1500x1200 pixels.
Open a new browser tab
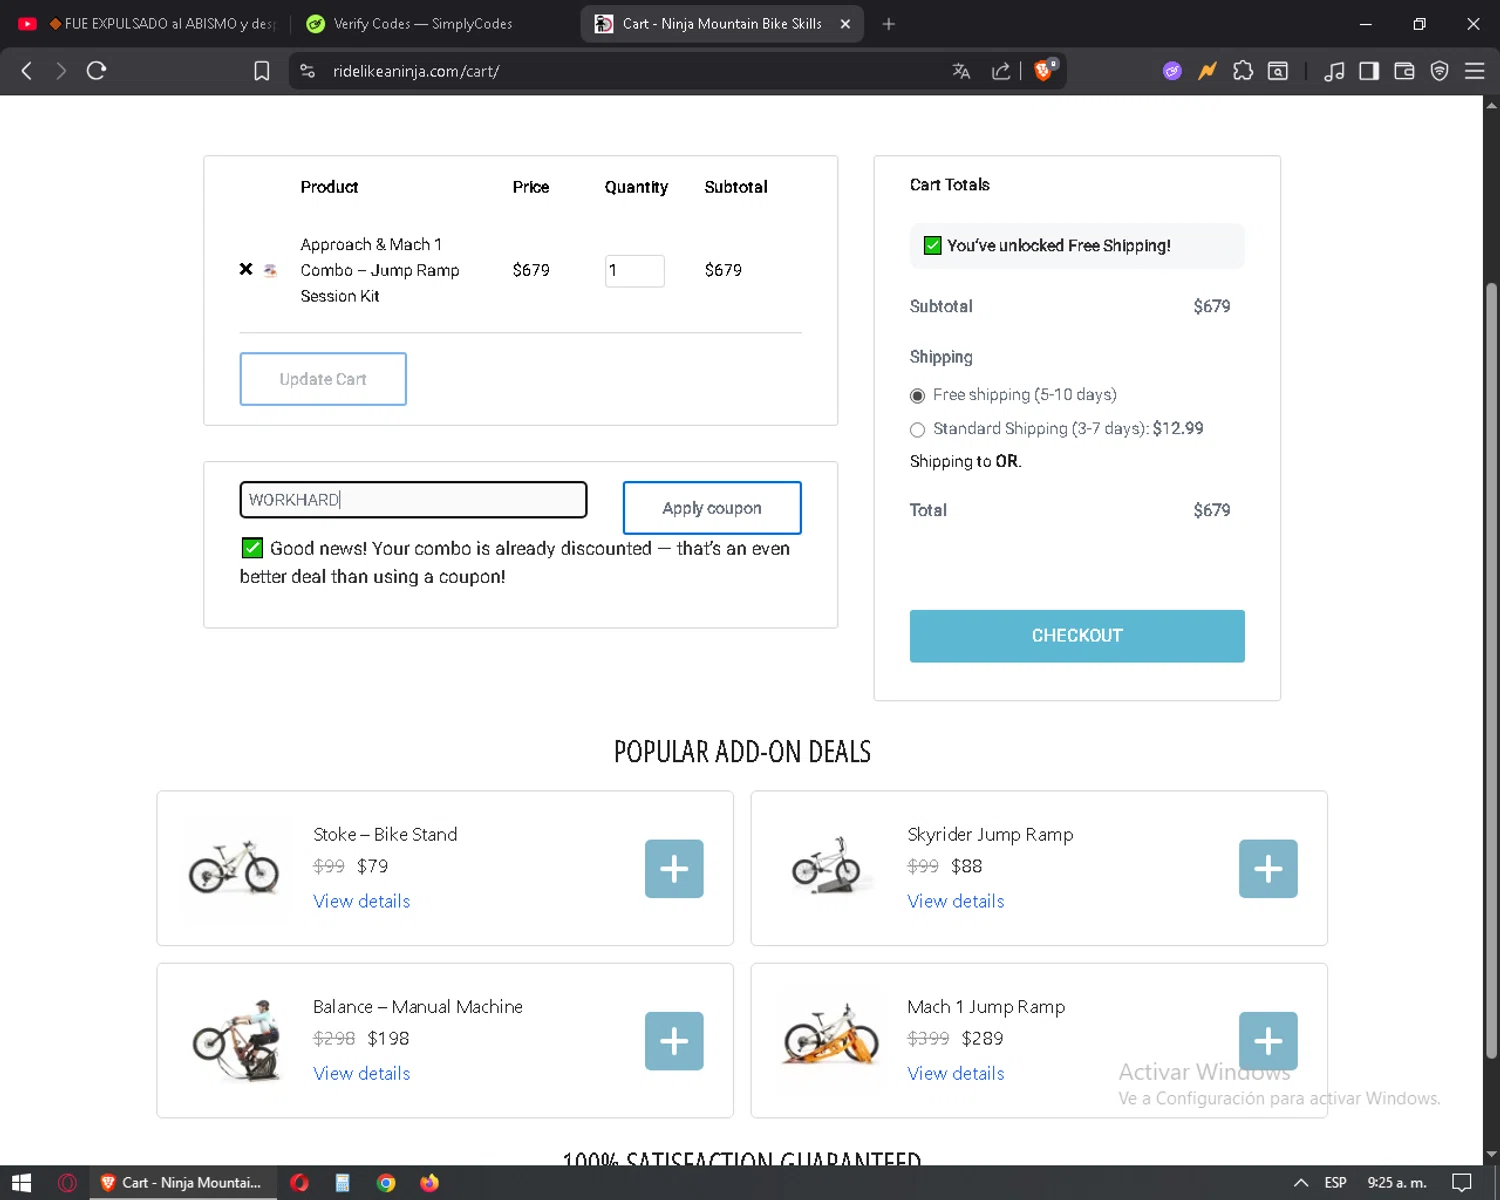tap(888, 24)
